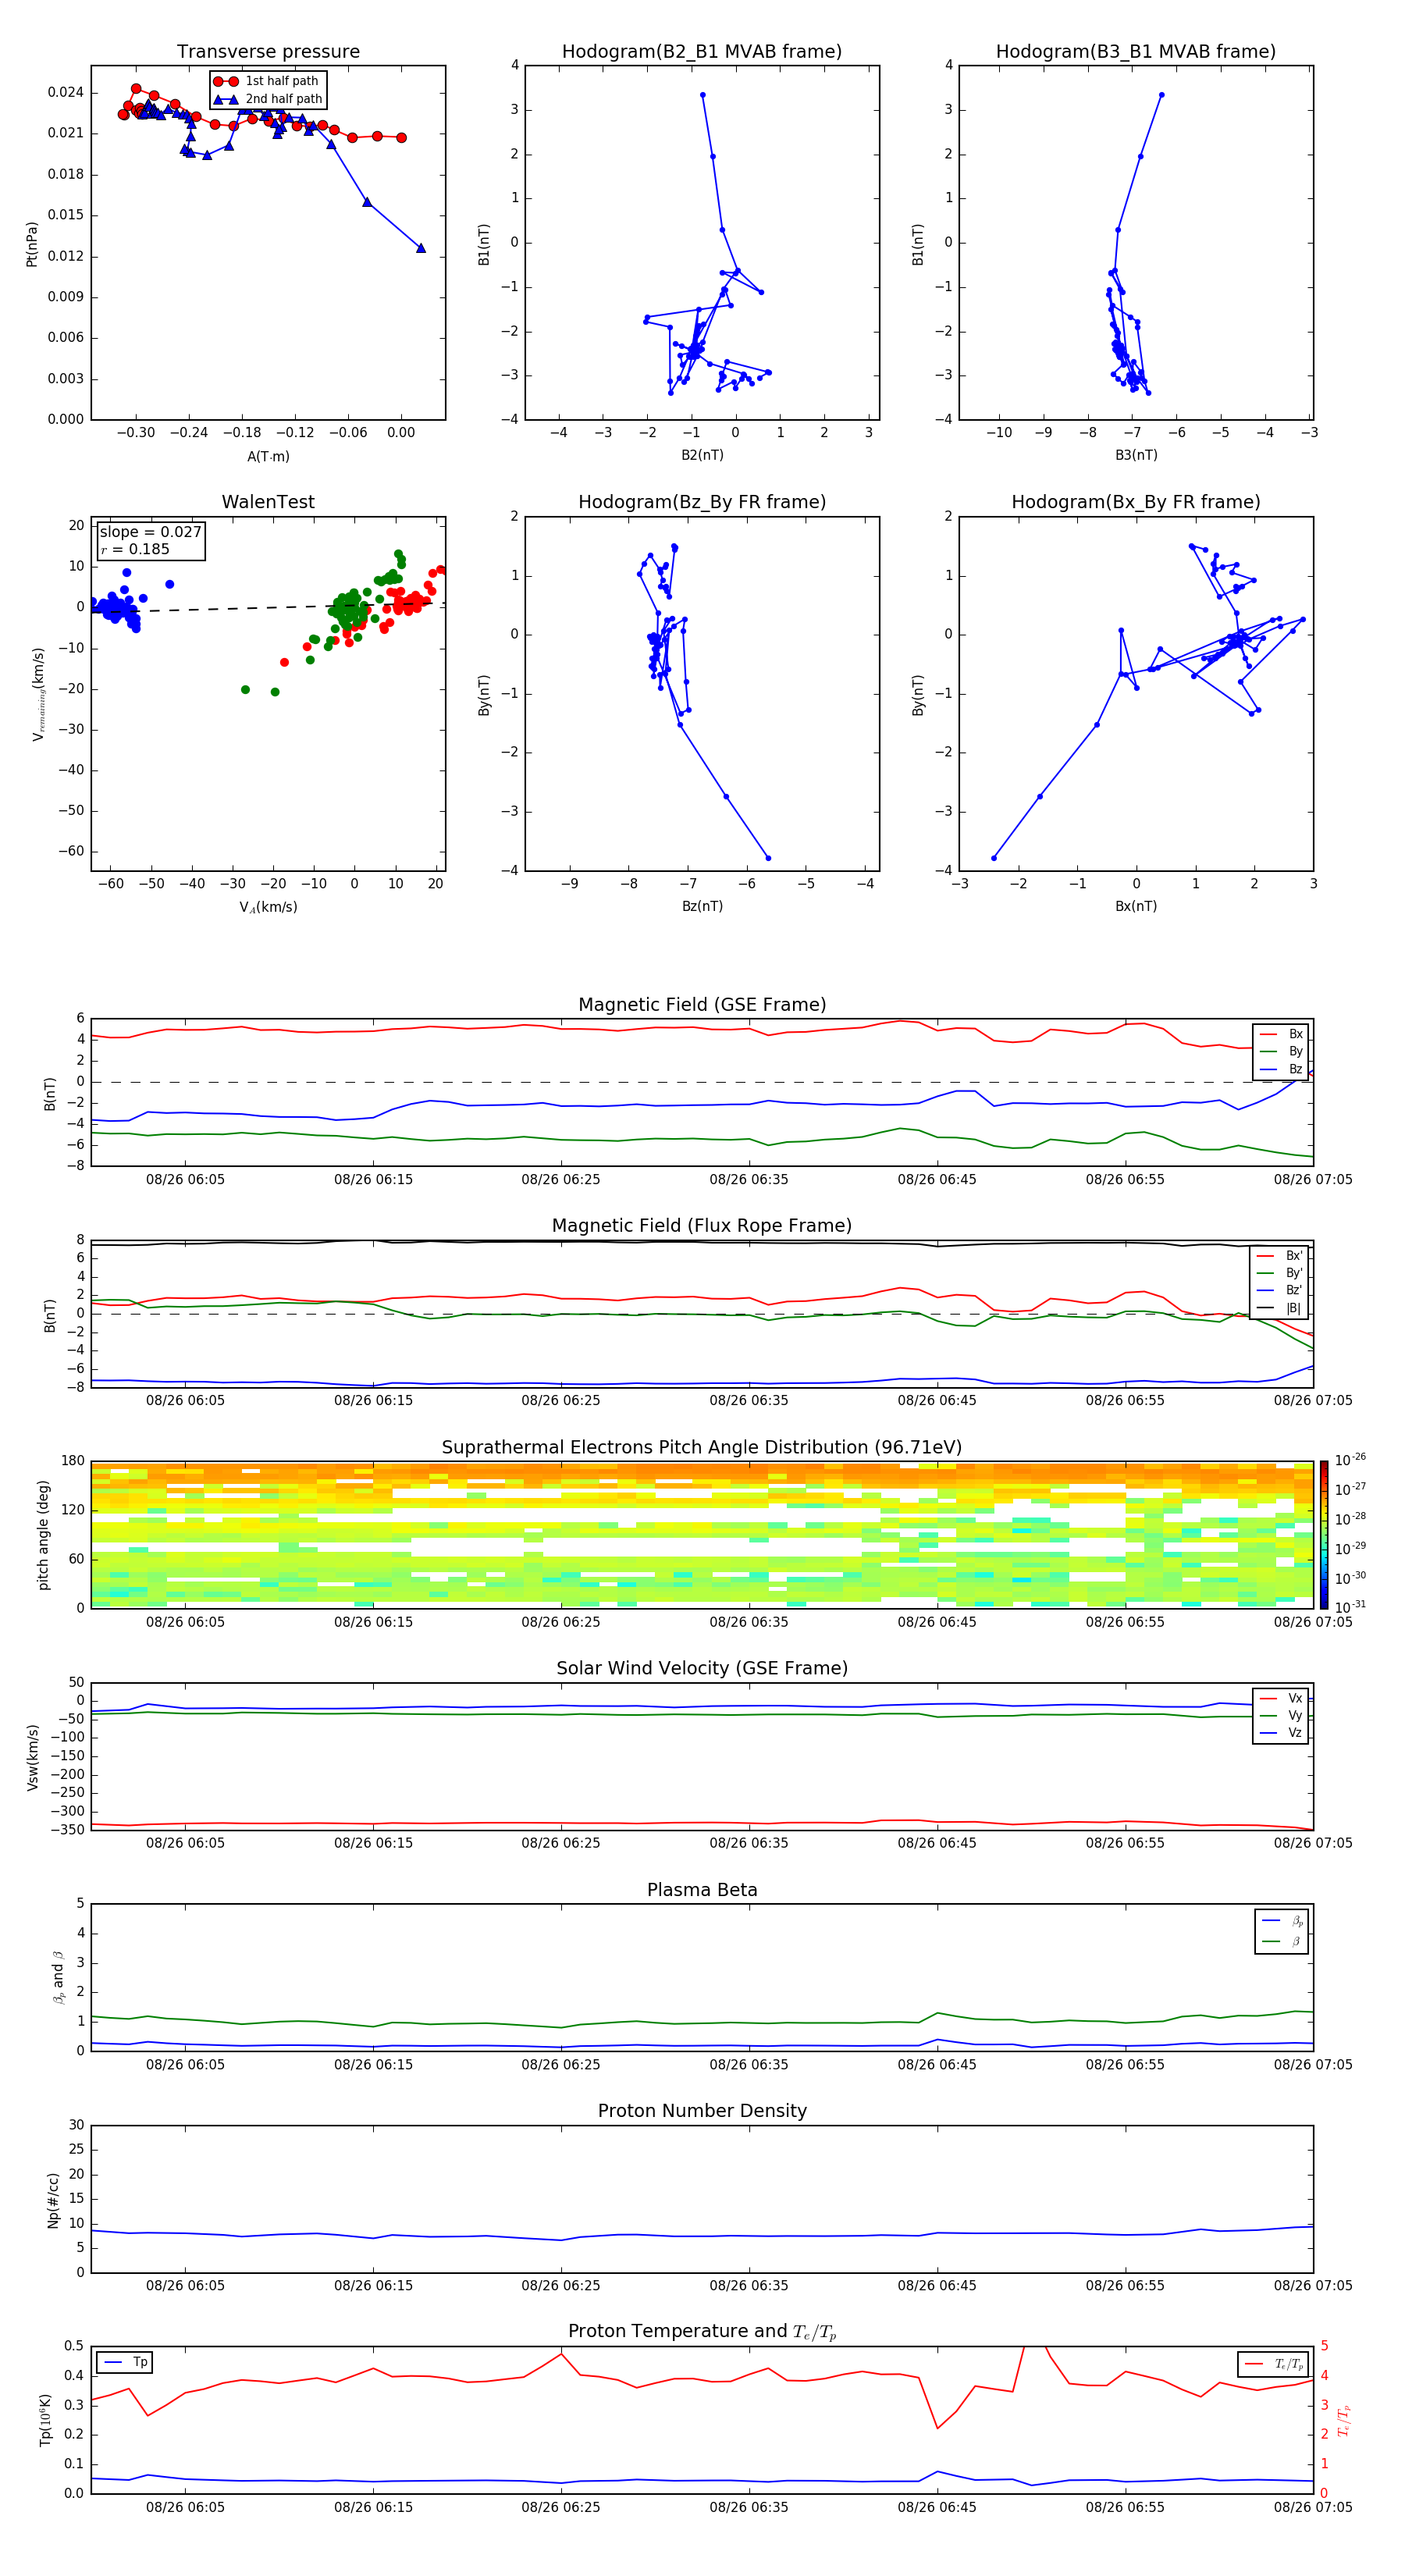This screenshot has height=2576, width=1405.
Task: Click the "Solar Wind Velocity (GSE Frame)" title
Action: [x=702, y=1668]
